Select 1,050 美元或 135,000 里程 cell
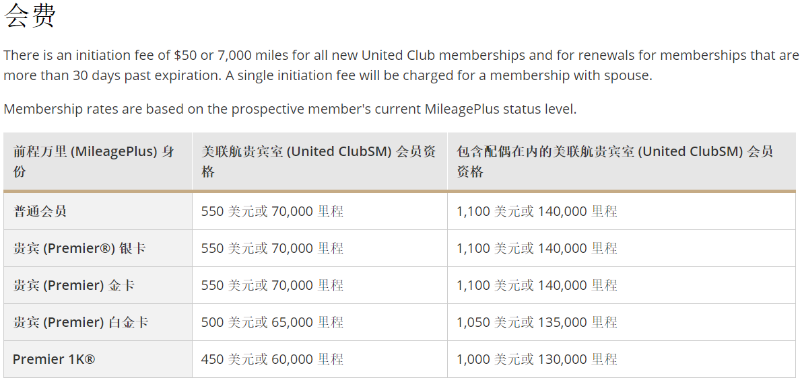The image size is (800, 382). point(621,322)
